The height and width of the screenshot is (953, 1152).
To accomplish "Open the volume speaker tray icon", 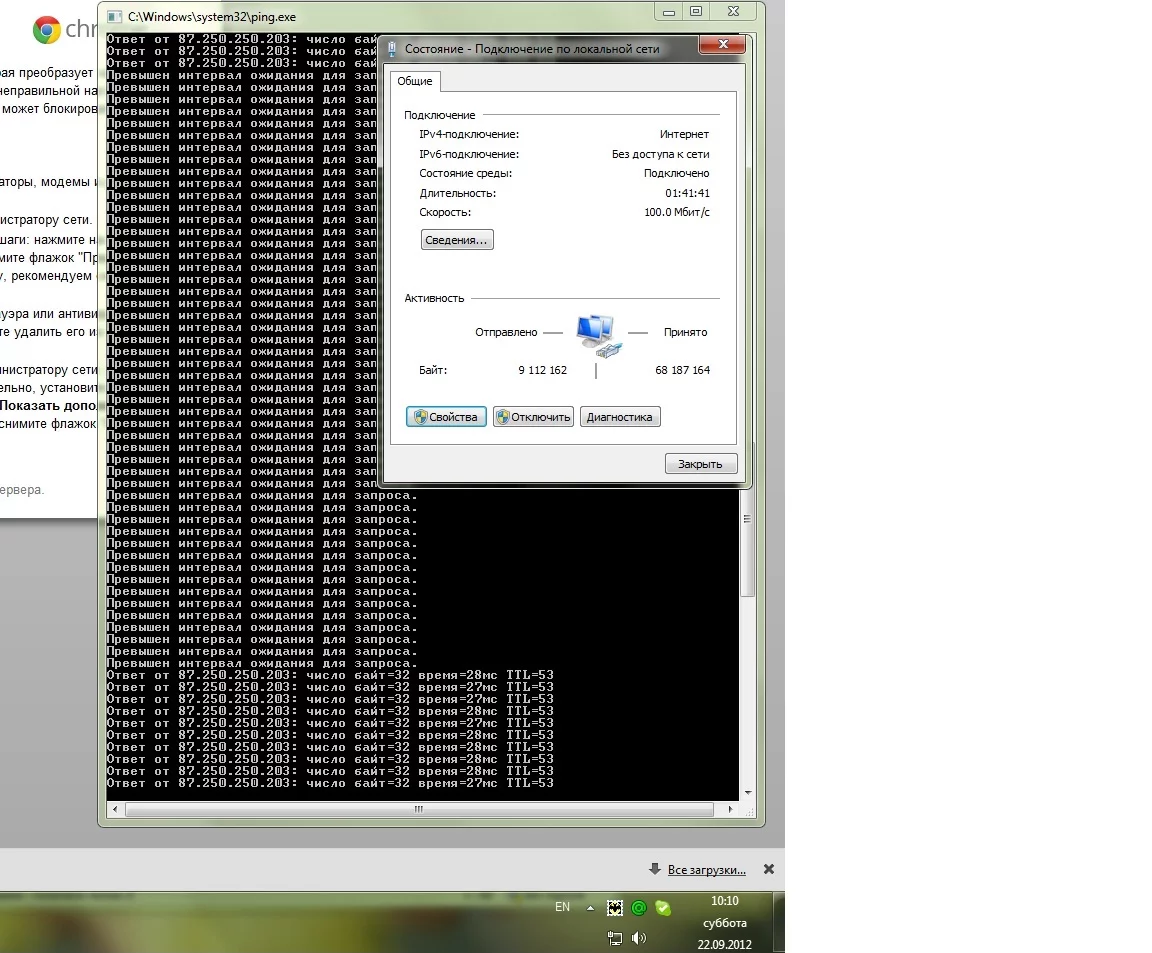I will tap(639, 938).
